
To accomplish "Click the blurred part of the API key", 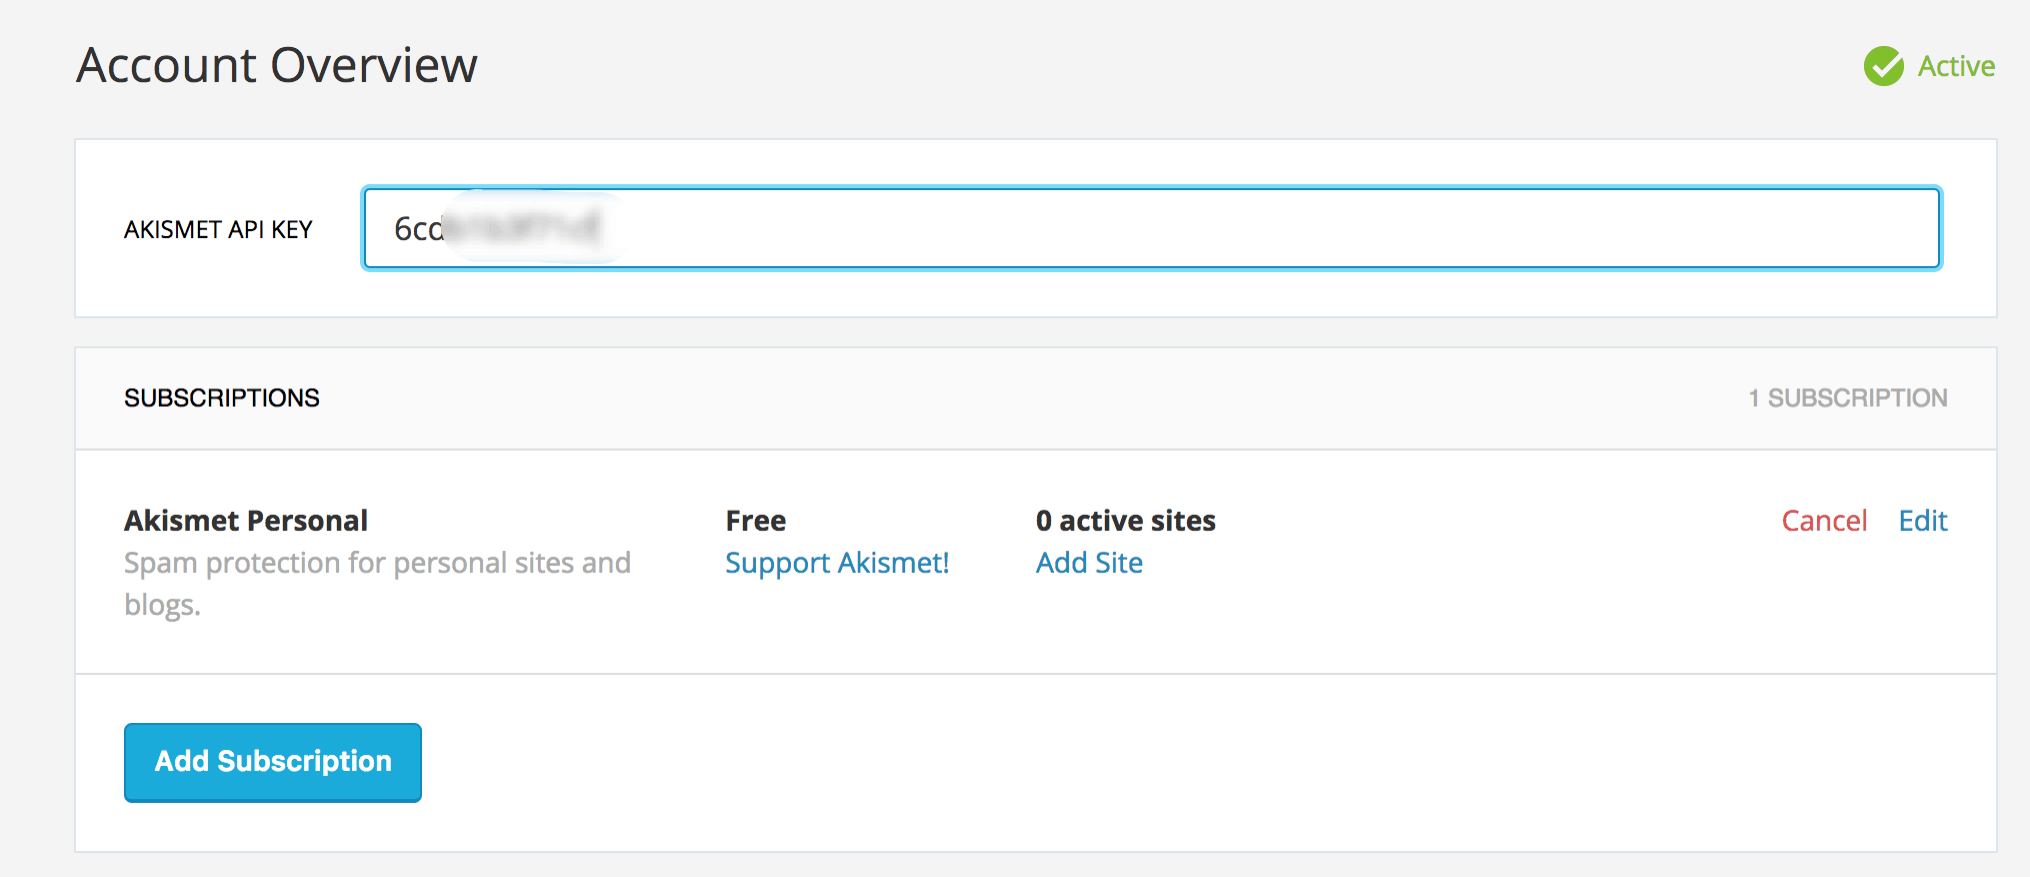I will [x=525, y=228].
